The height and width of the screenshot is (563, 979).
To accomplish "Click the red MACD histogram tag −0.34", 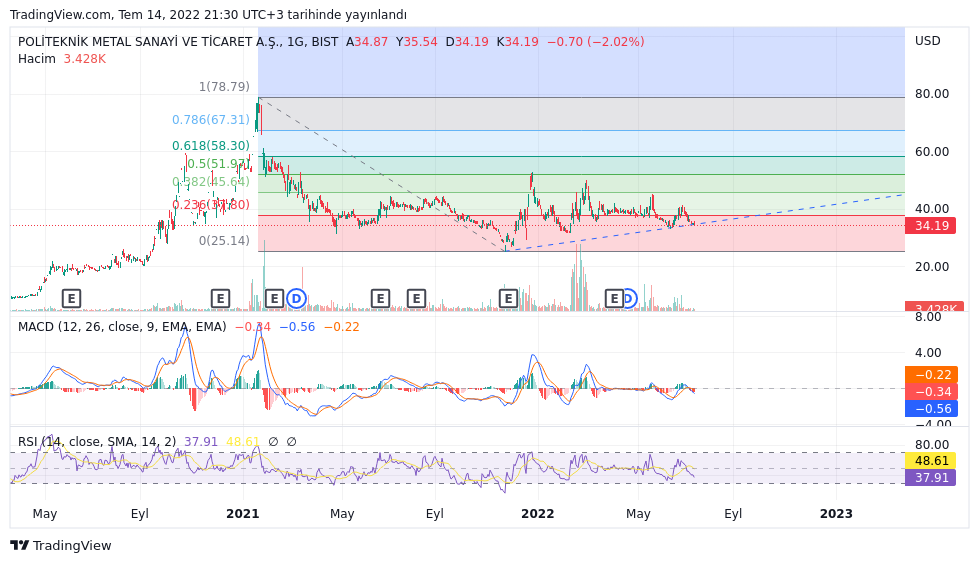I will (x=931, y=391).
